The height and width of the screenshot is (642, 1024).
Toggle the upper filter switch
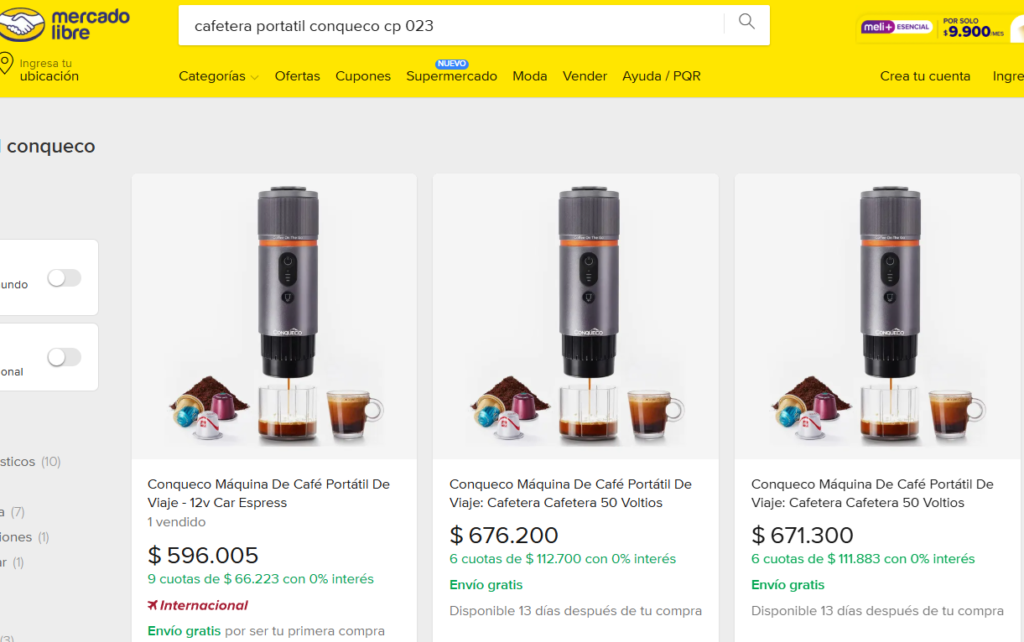point(64,278)
